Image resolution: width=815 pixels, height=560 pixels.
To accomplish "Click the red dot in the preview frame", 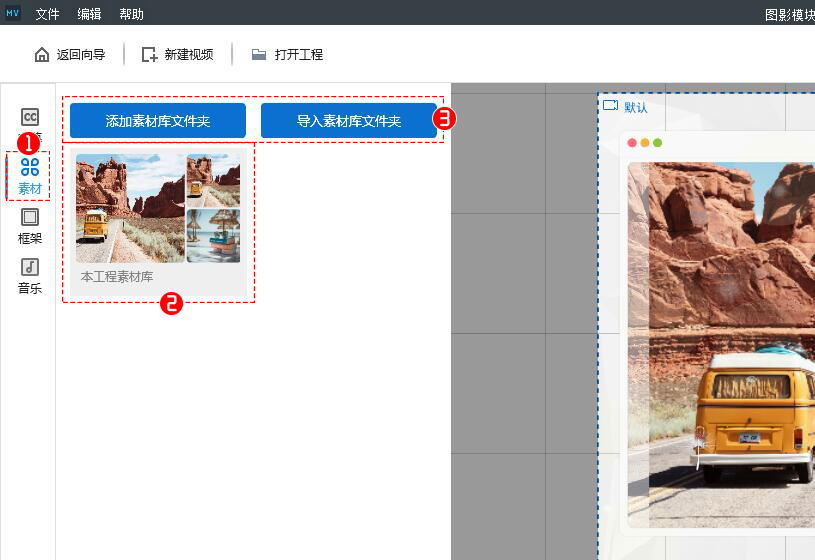I will [x=632, y=143].
